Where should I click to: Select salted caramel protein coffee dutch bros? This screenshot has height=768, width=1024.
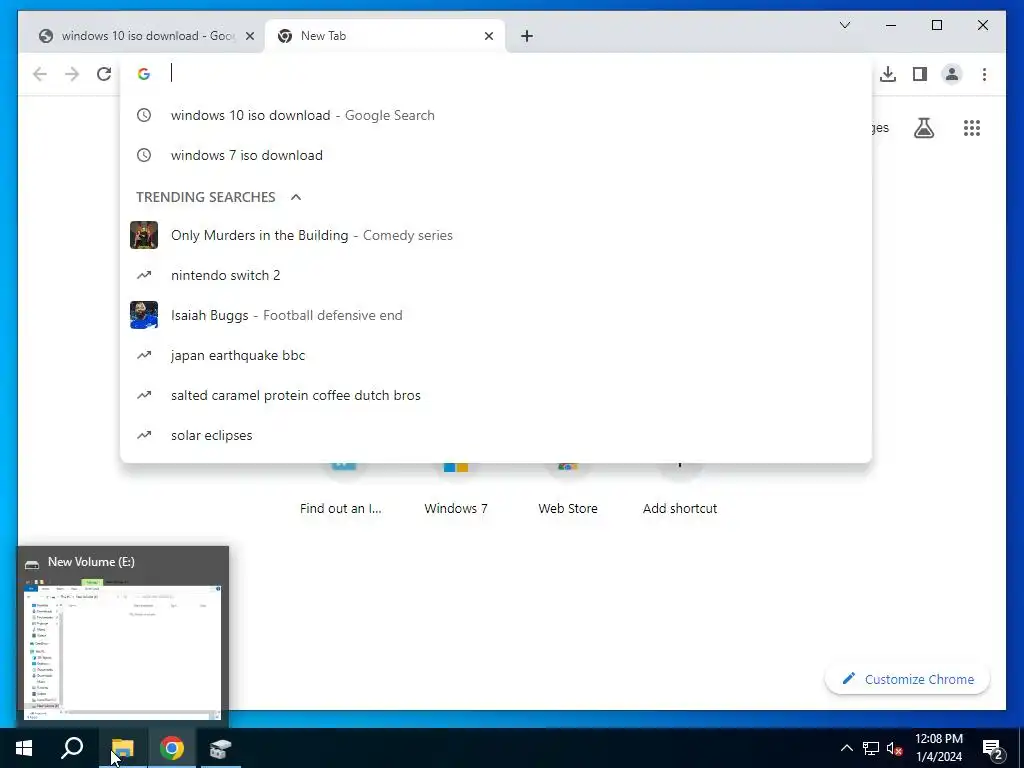496,395
